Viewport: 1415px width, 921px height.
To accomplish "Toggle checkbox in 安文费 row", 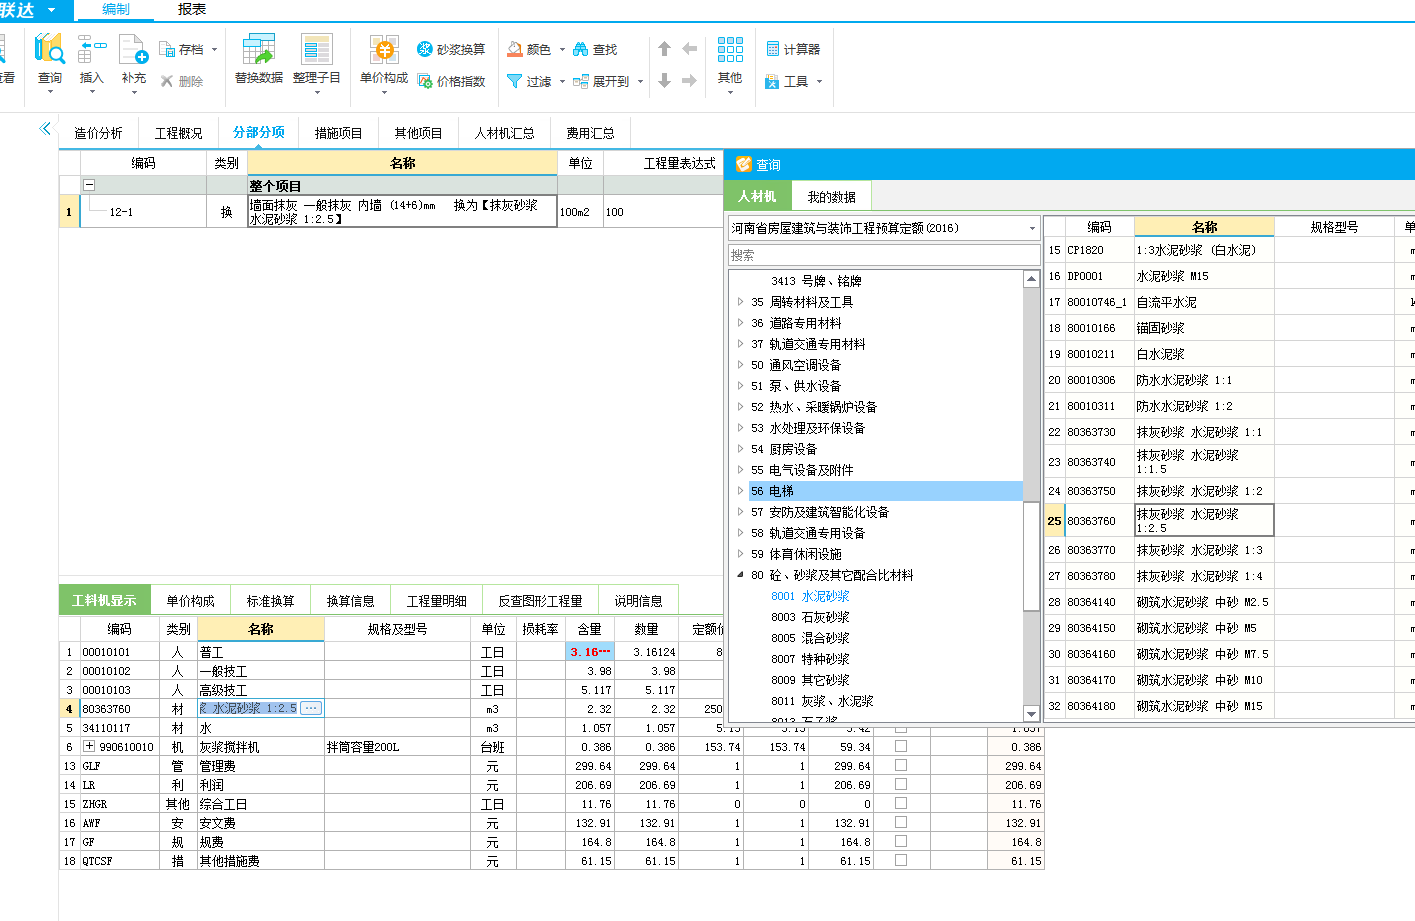I will pos(901,822).
